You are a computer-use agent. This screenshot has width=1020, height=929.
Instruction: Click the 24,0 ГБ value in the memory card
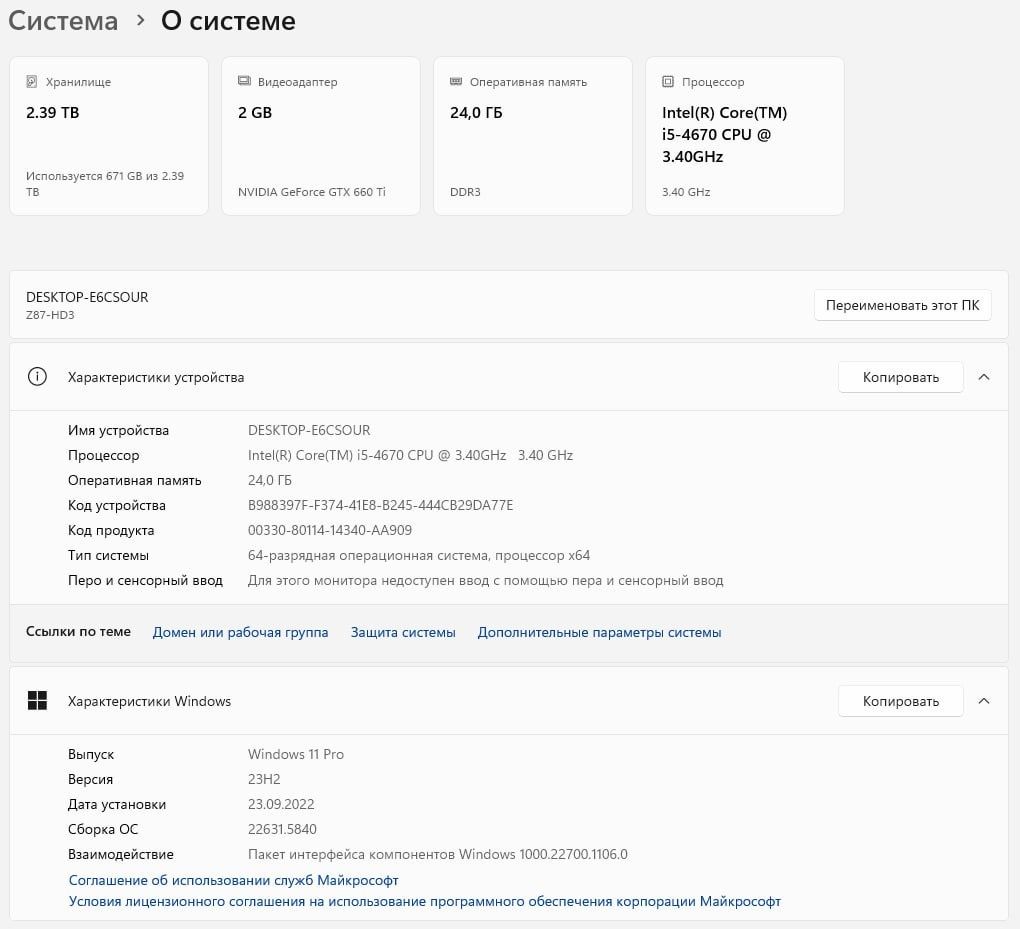476,113
